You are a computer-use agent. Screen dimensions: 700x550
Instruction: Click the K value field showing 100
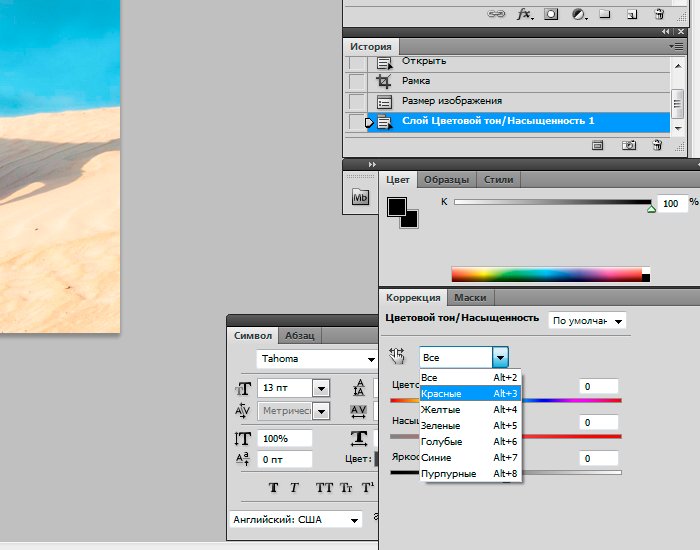point(671,203)
